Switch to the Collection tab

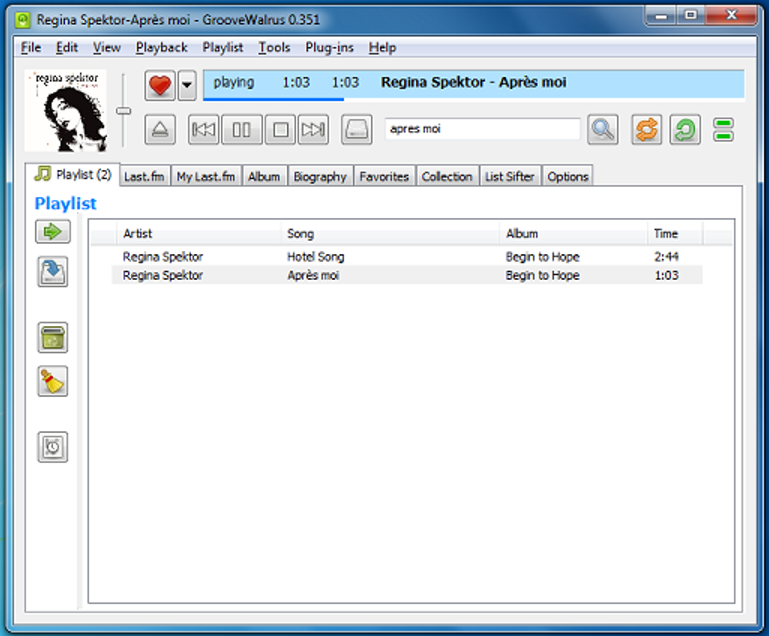[x=447, y=177]
